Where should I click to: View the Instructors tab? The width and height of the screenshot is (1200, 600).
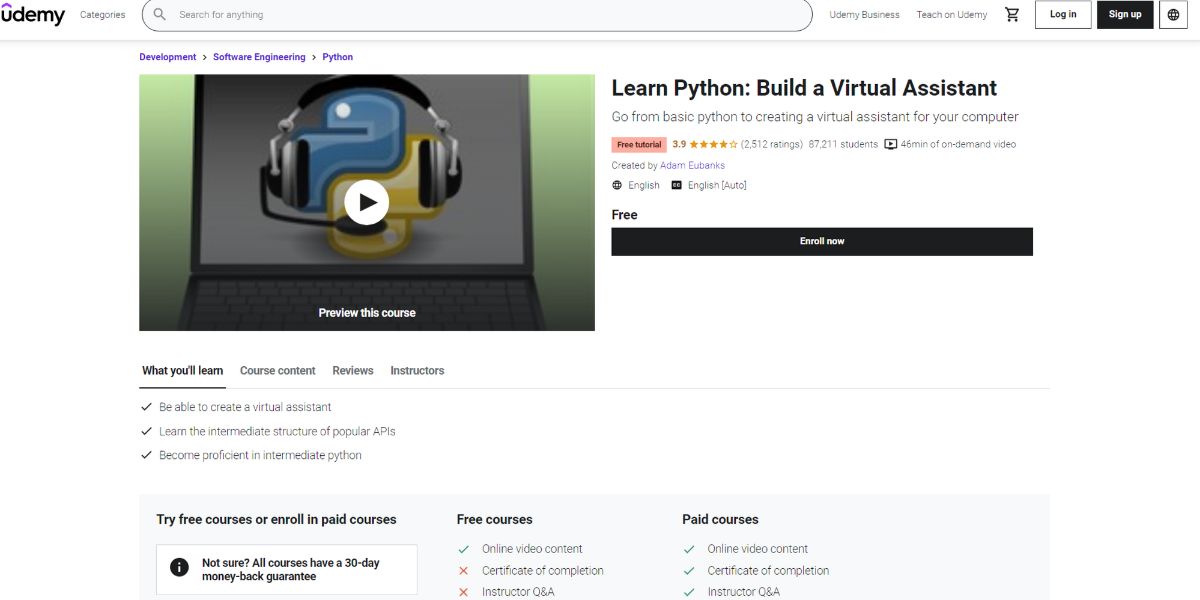[x=417, y=370]
